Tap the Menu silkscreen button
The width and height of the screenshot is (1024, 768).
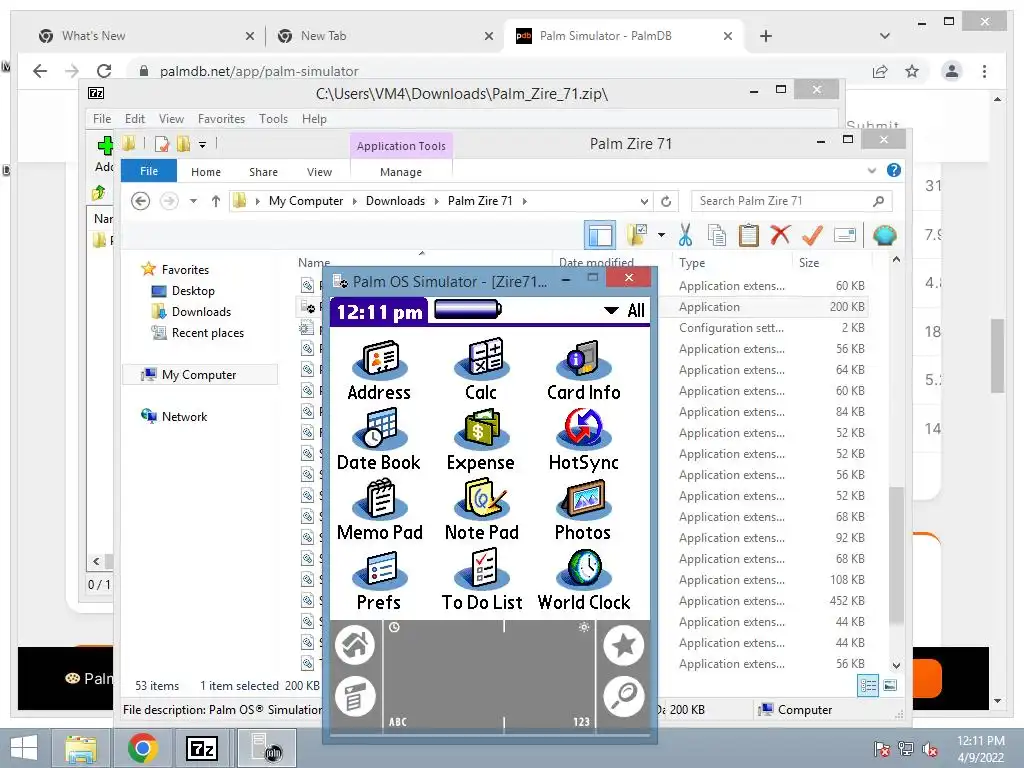[355, 696]
